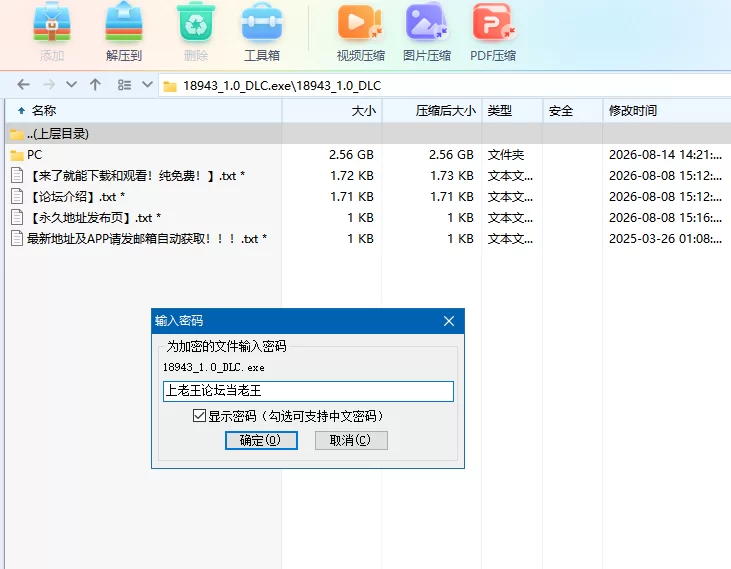Click the 1.72 KB size value

point(352,176)
